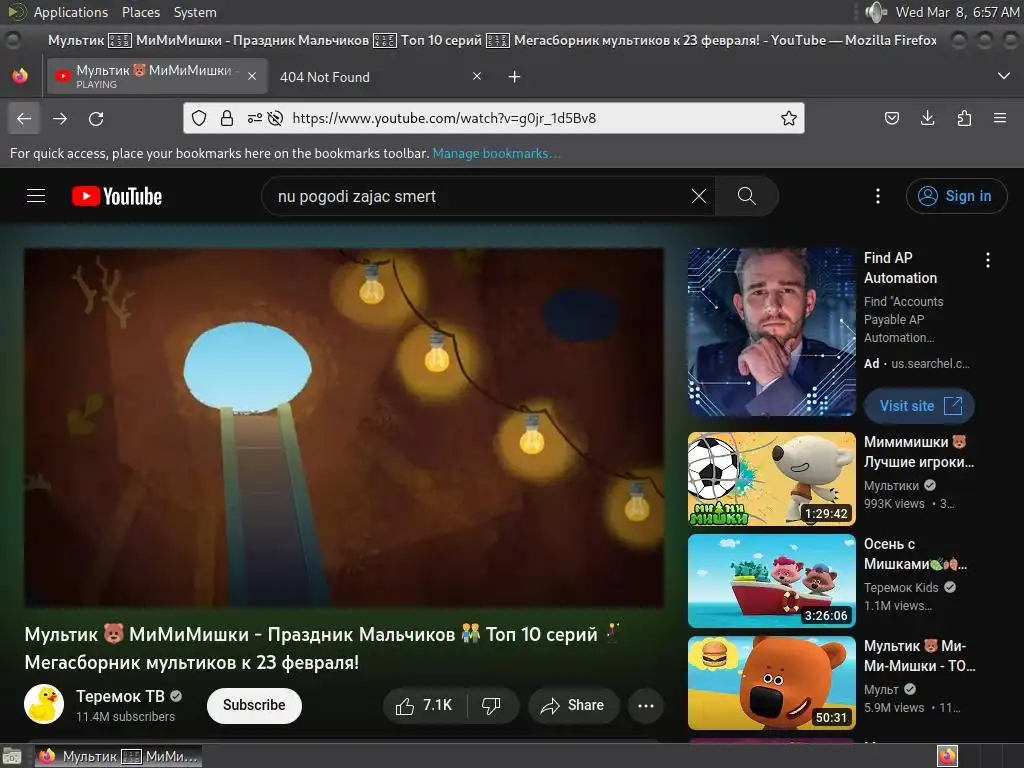This screenshot has height=768, width=1024.
Task: Open Мимимишки Лучшие игроки video title
Action: [919, 452]
